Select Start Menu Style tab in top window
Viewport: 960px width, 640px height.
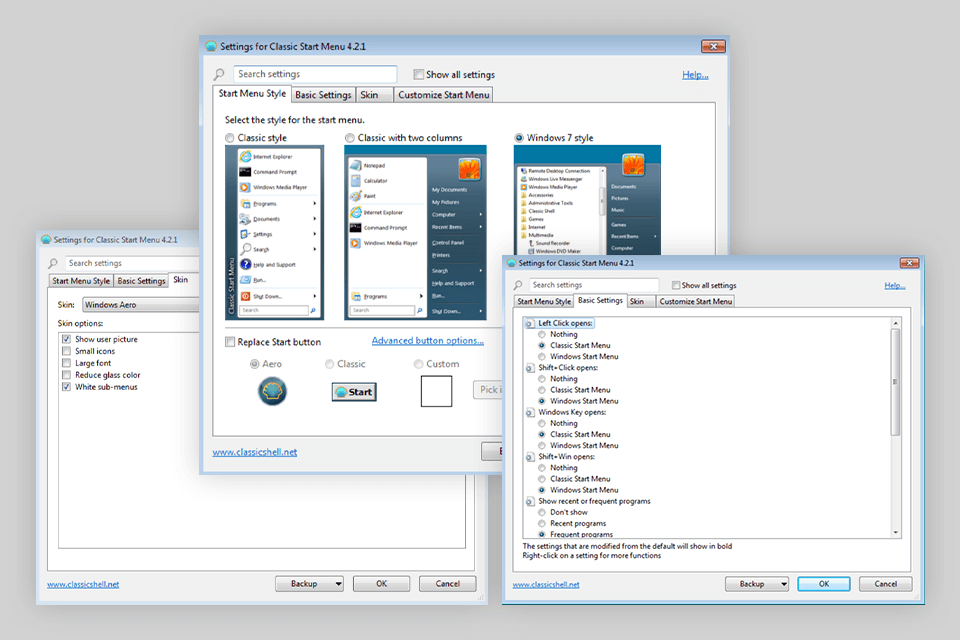252,94
